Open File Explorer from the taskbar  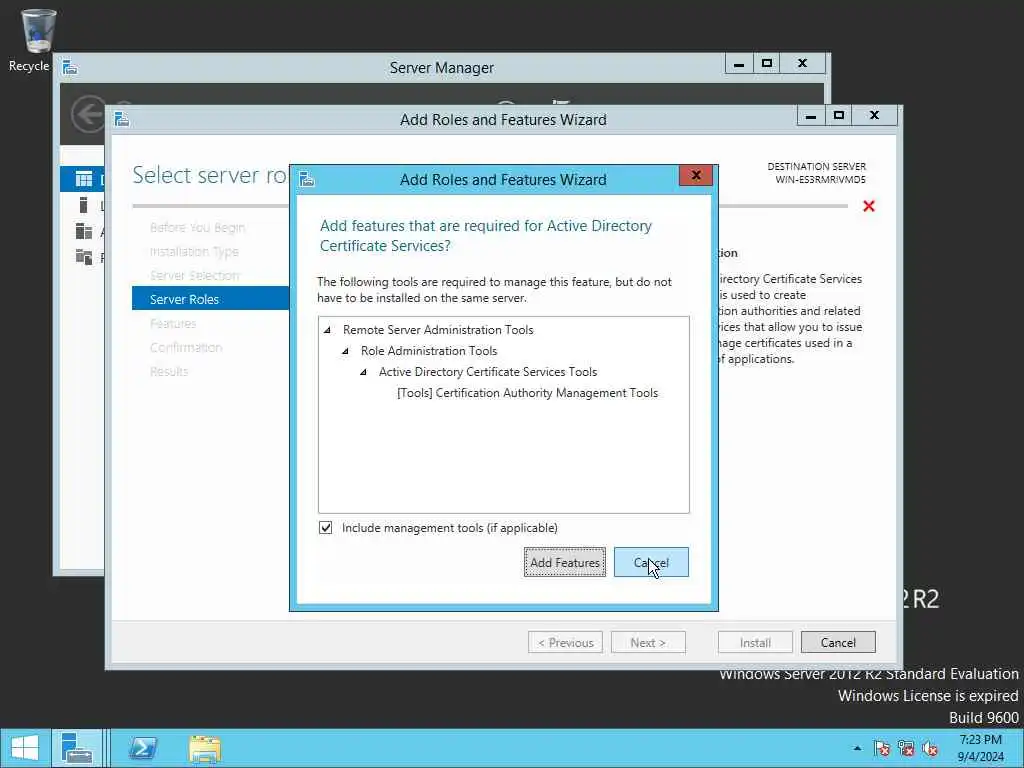(204, 749)
